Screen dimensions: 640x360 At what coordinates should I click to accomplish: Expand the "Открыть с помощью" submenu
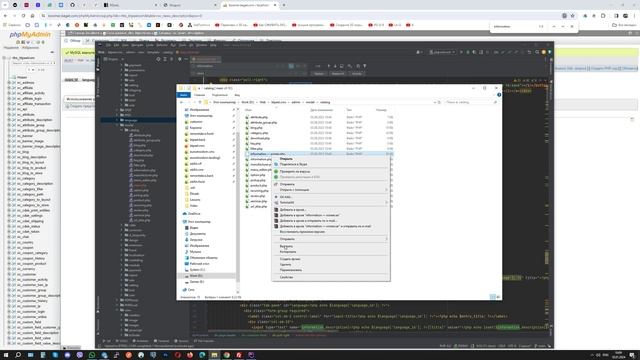pos(331,190)
